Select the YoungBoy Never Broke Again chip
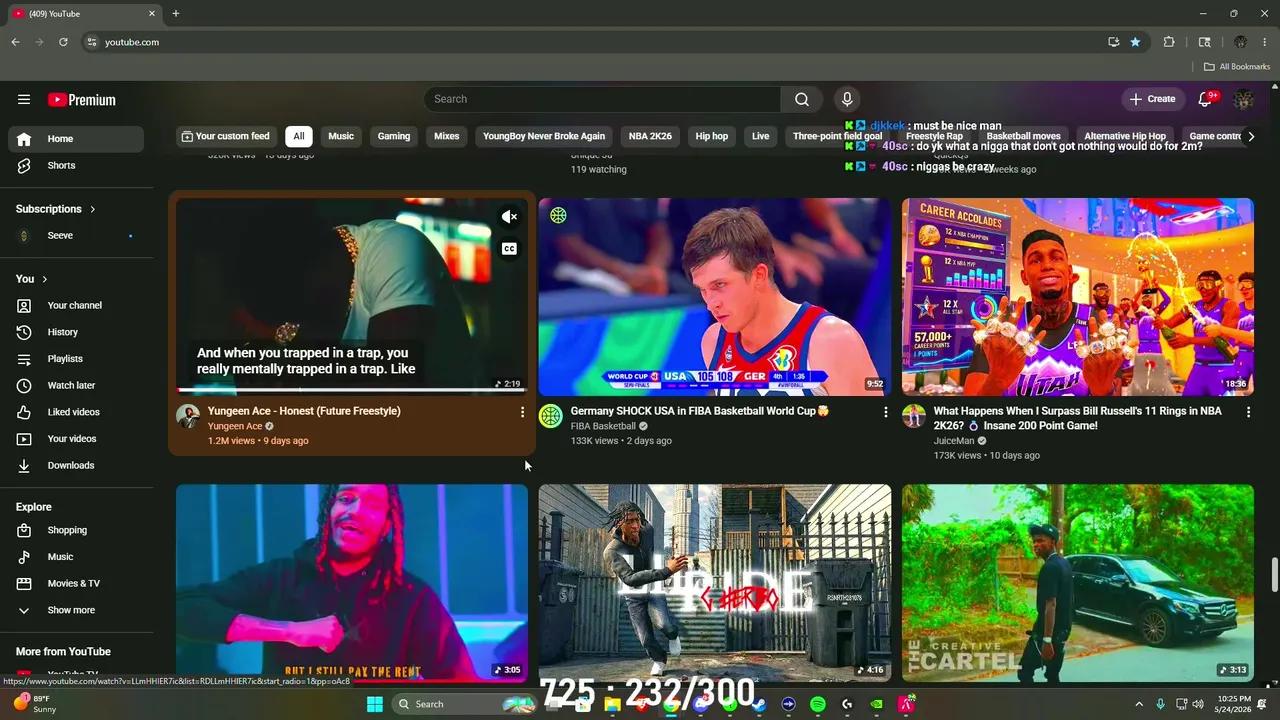The height and width of the screenshot is (720, 1280). point(544,136)
